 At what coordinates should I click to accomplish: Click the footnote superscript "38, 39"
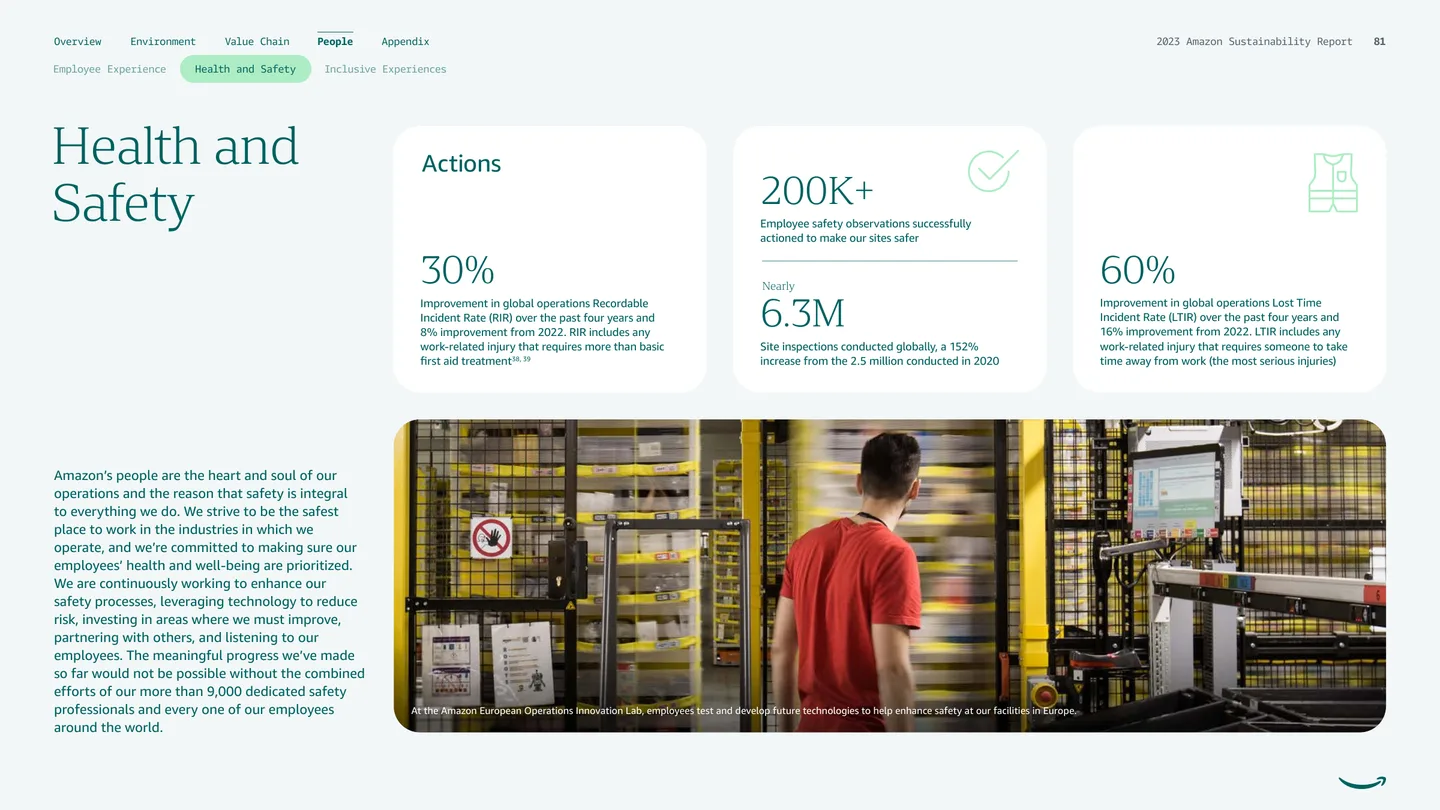(521, 359)
